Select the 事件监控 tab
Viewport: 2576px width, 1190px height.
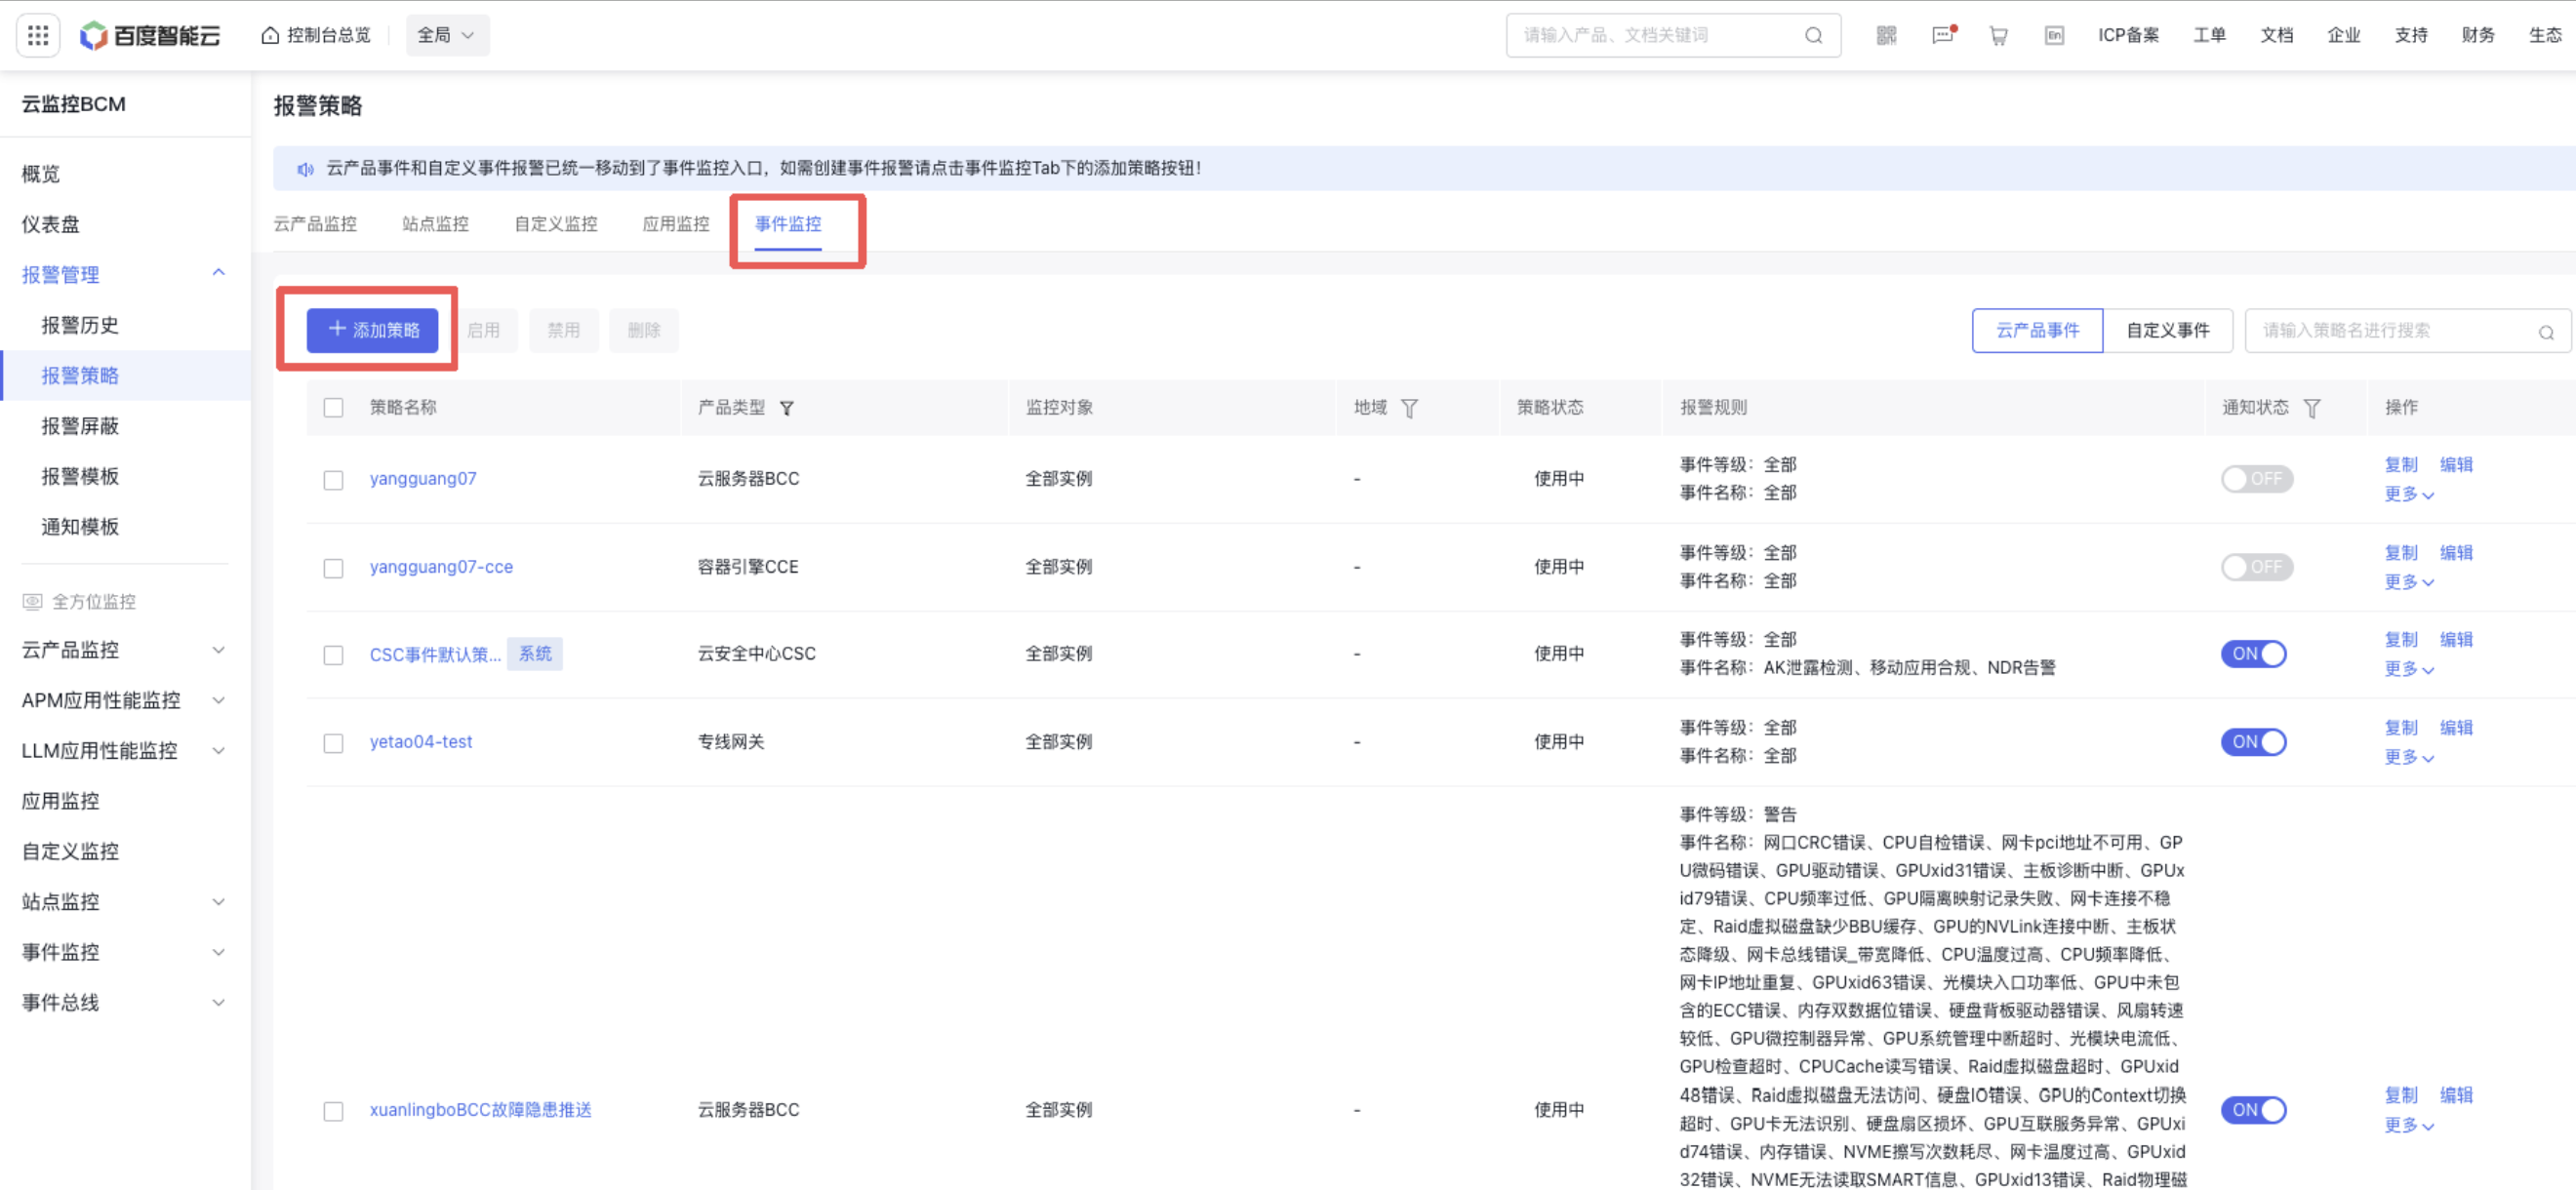click(788, 224)
